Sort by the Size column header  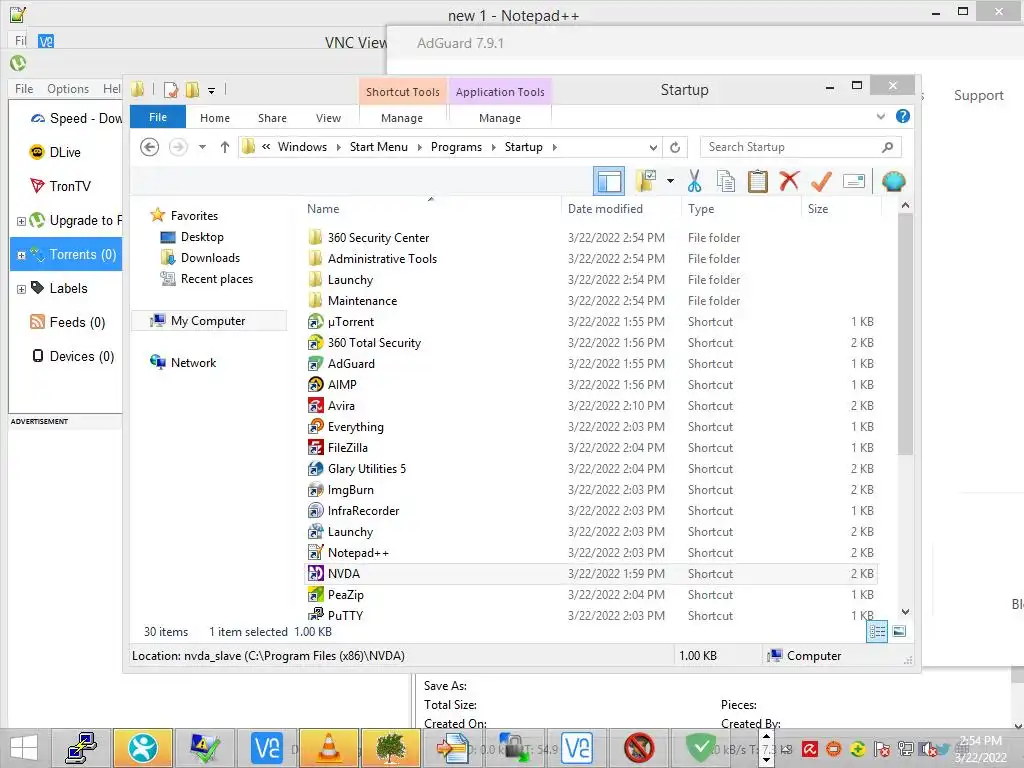pos(818,209)
